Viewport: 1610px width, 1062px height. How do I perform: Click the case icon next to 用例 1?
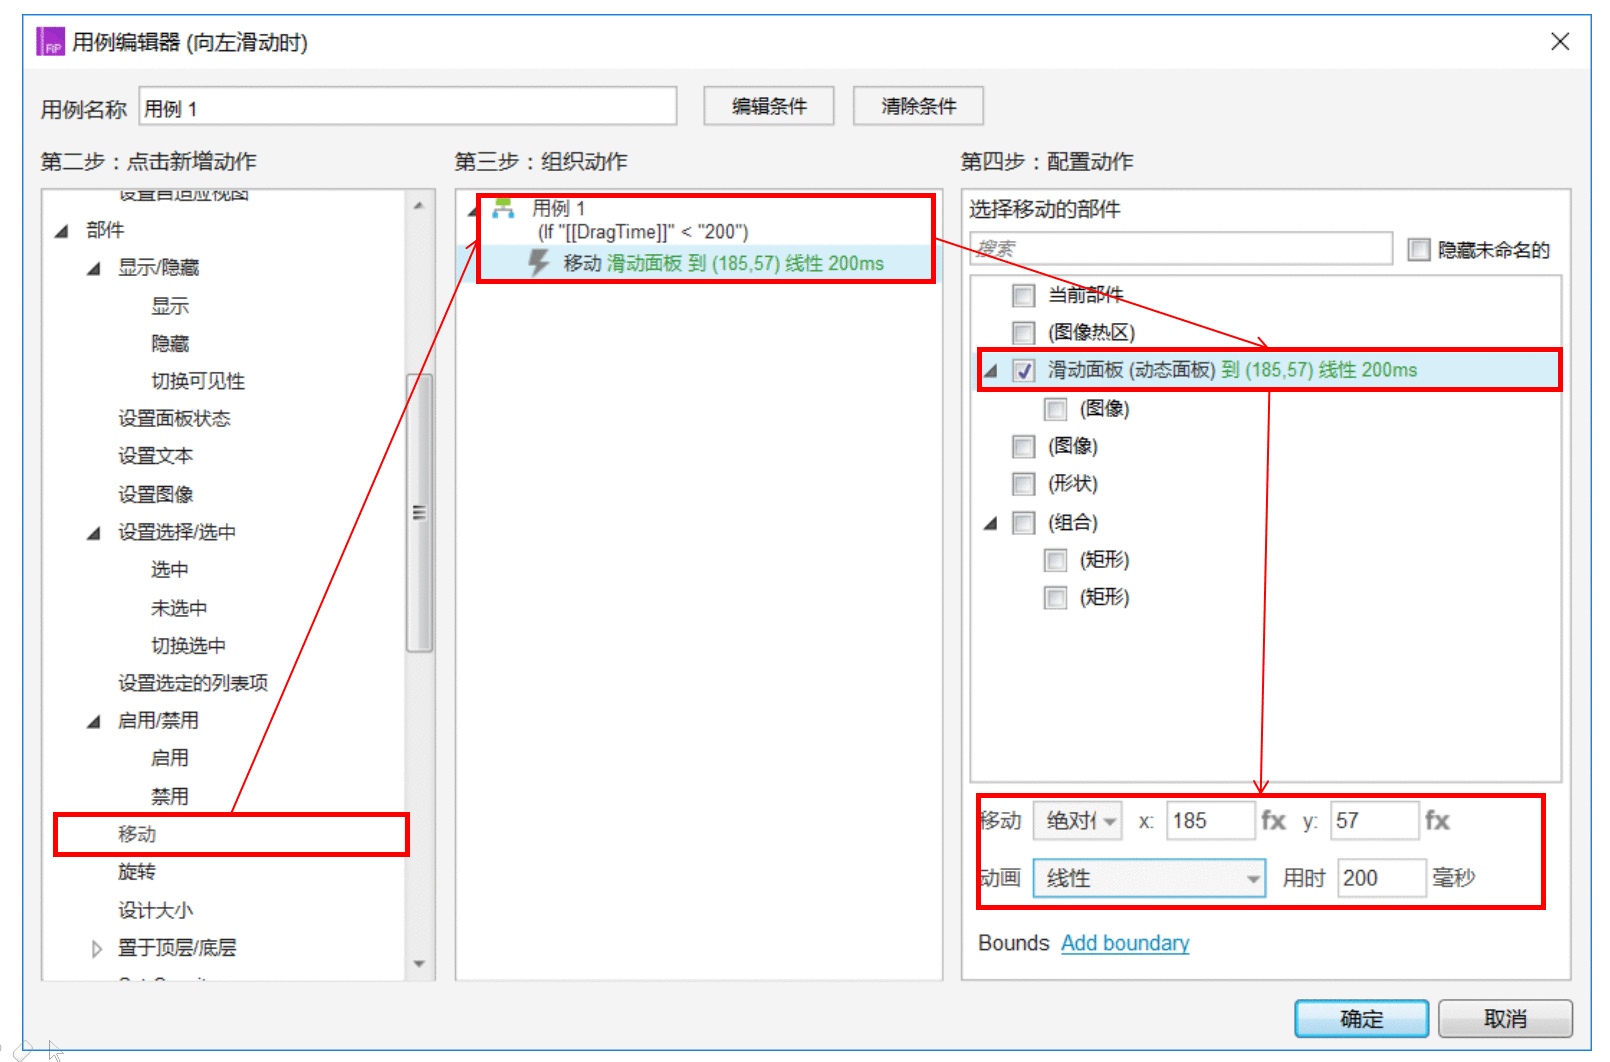(x=503, y=208)
